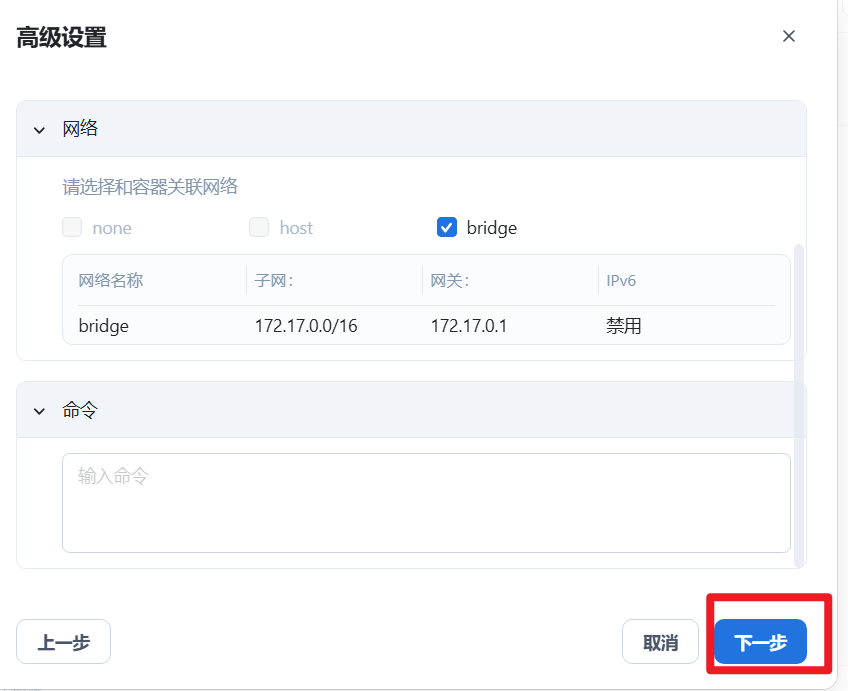The height and width of the screenshot is (691, 848).
Task: Click the gateway value 172.17.0.1
Action: point(469,326)
